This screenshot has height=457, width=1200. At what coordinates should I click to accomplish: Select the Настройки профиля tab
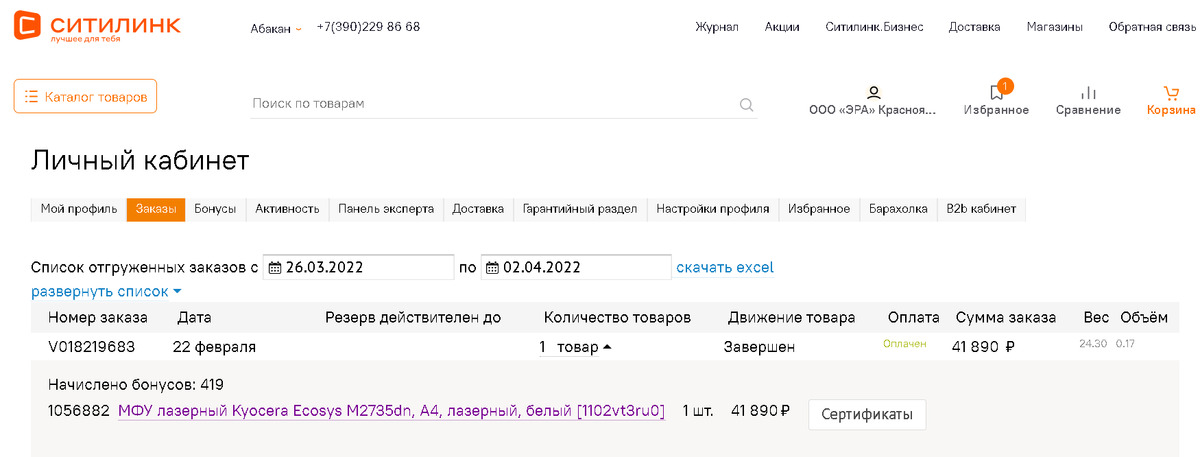pos(712,209)
